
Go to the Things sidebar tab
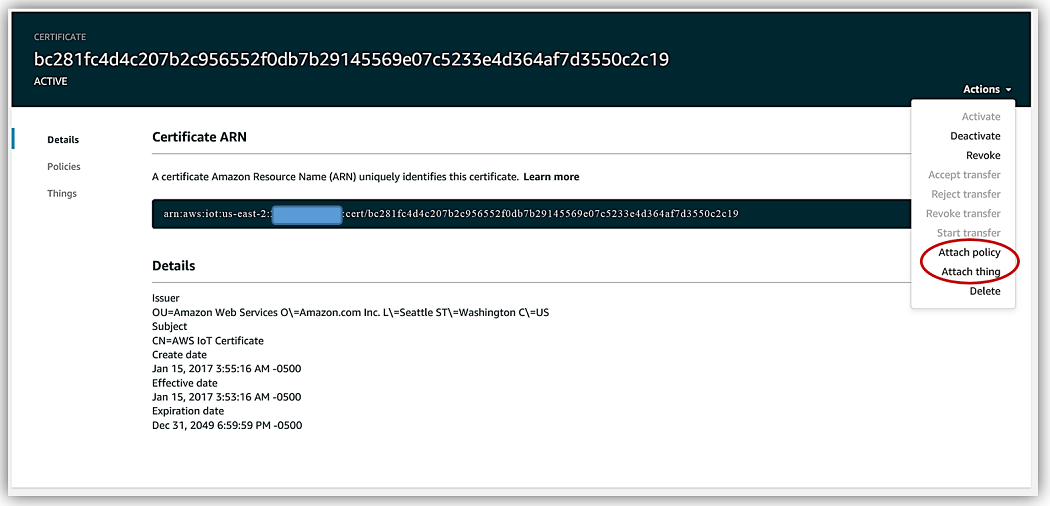tap(62, 194)
